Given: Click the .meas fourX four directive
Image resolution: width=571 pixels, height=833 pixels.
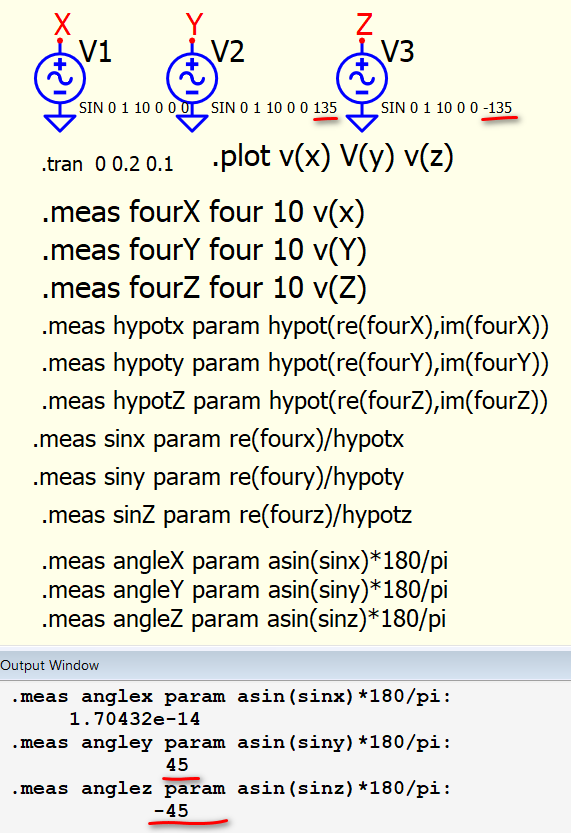Looking at the screenshot, I should pos(203,212).
